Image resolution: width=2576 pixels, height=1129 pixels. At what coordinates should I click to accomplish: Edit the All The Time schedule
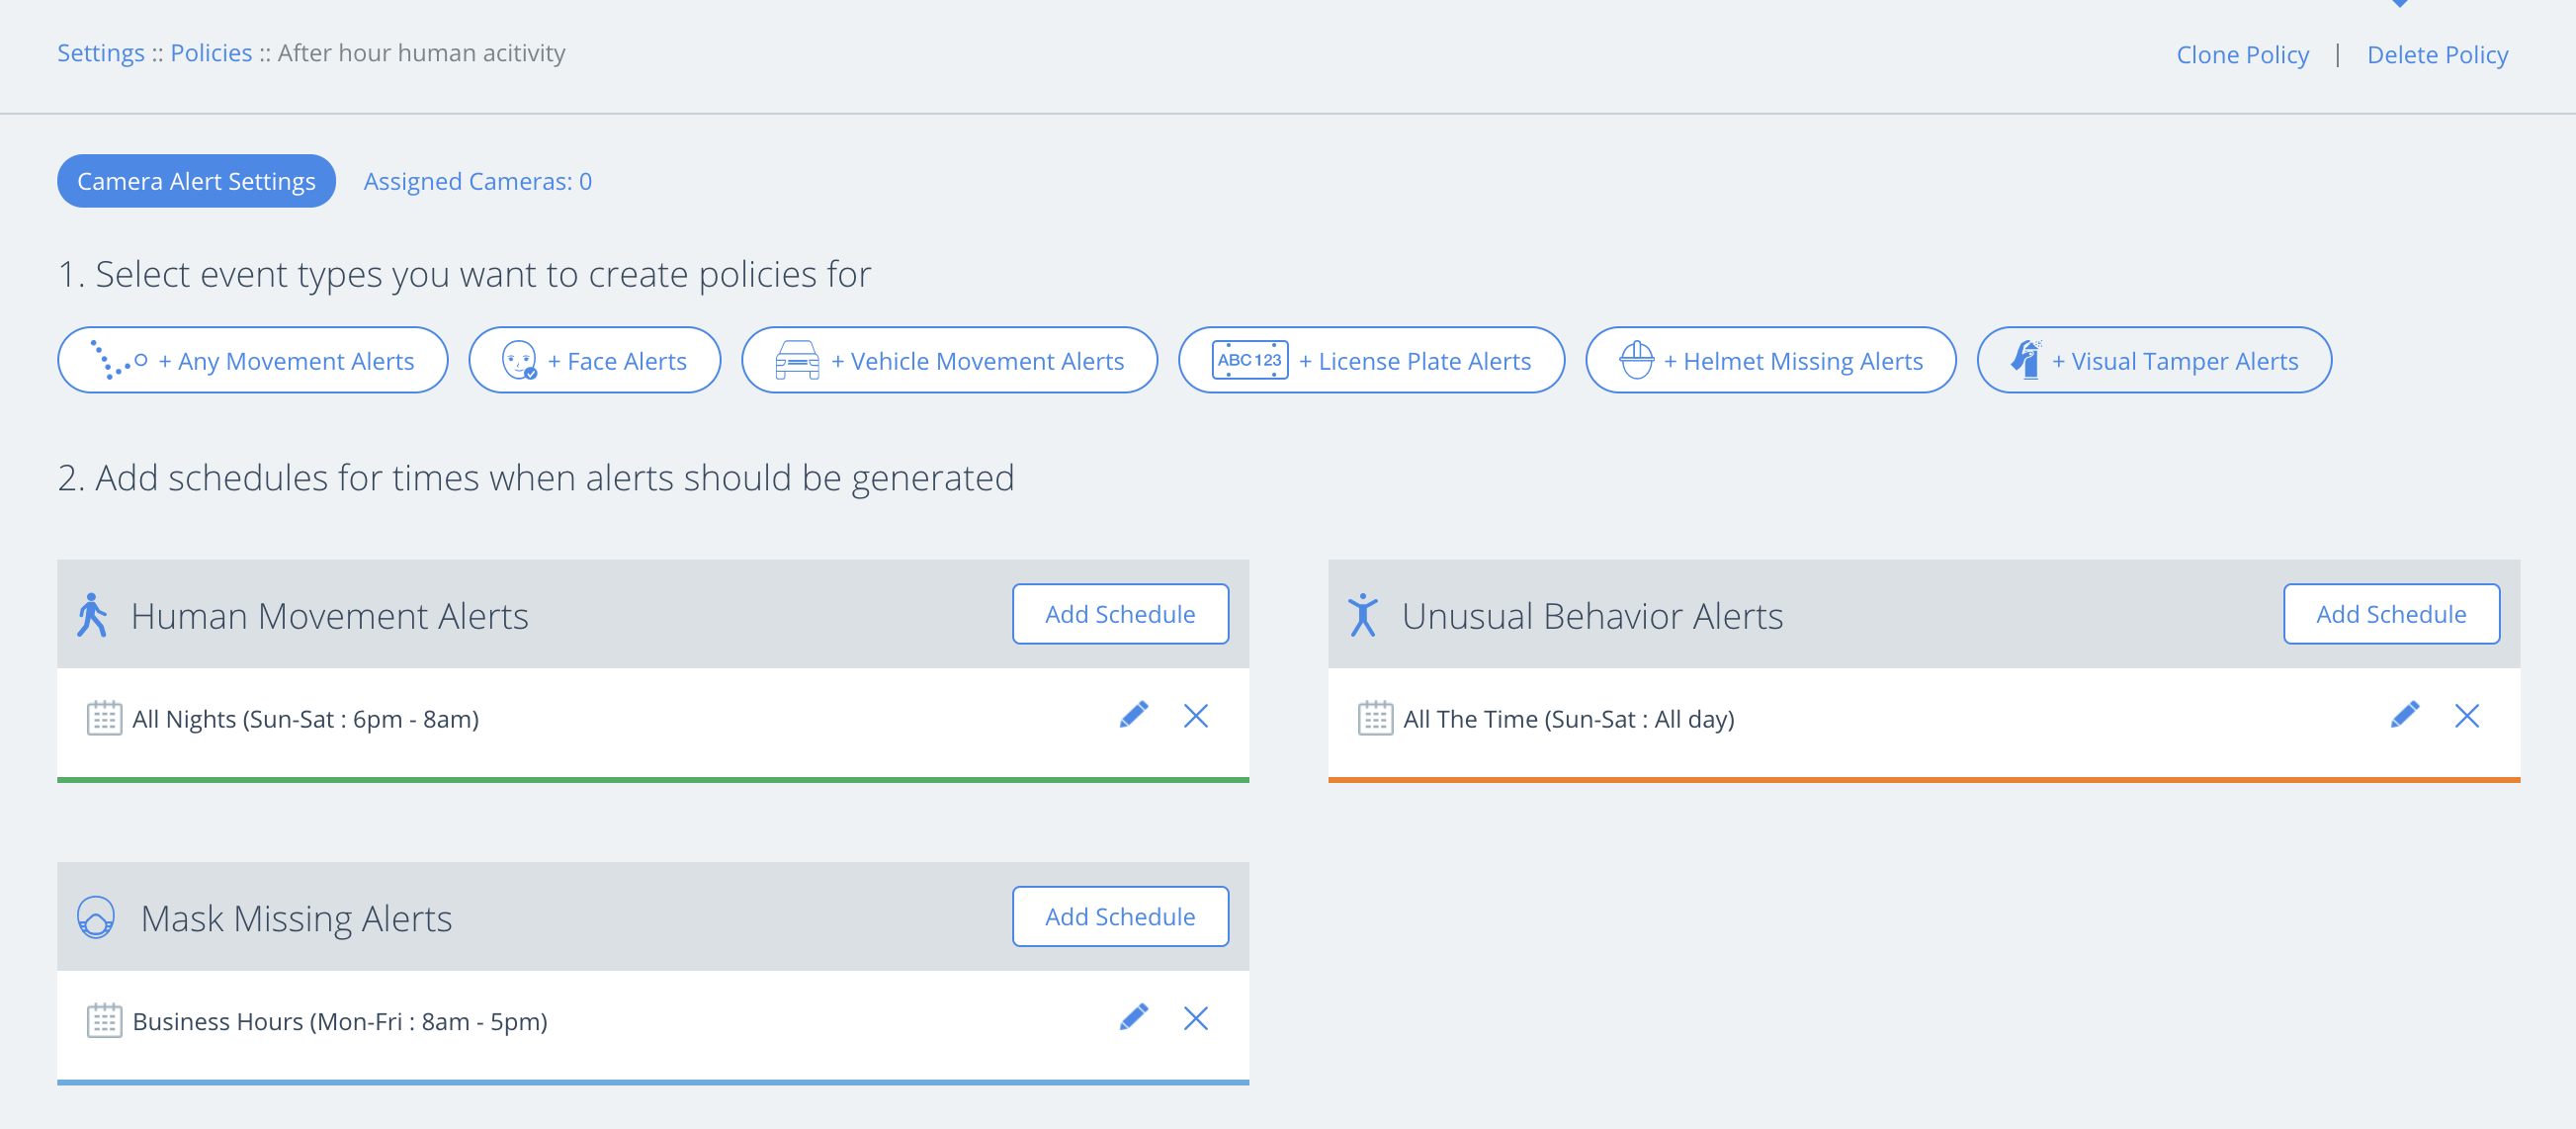2404,715
